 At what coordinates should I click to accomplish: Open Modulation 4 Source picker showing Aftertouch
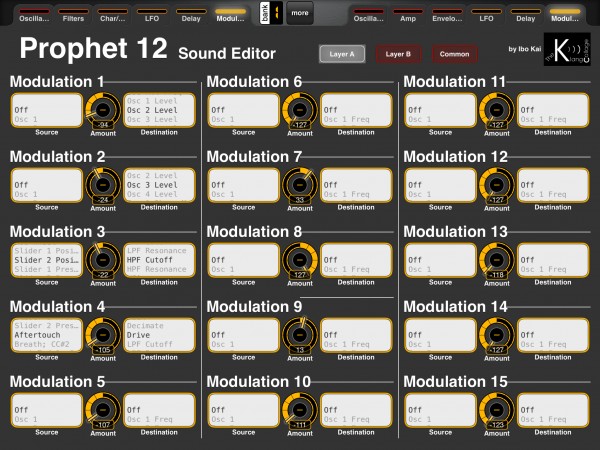coord(47,335)
